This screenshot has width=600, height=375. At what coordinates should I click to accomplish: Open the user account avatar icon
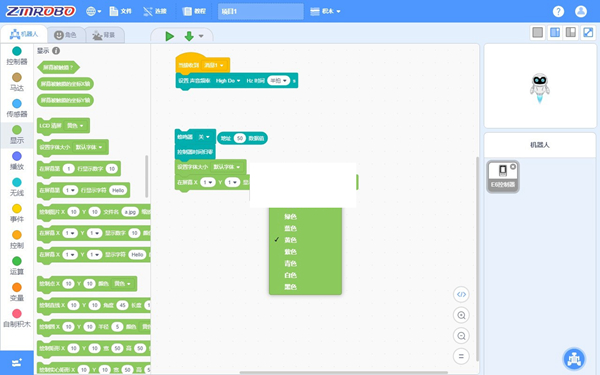click(x=581, y=11)
